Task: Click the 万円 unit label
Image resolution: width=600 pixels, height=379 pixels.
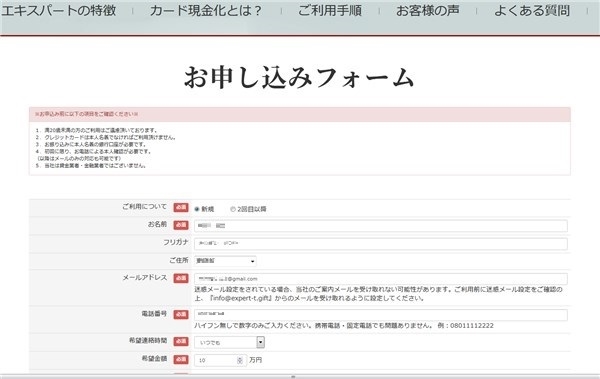Action: (256, 360)
